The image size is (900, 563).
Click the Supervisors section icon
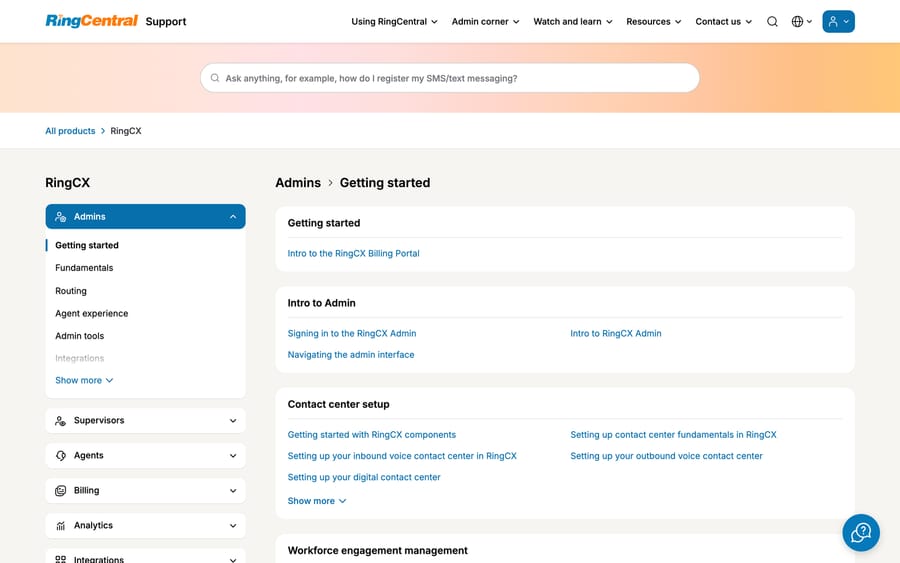(60, 421)
